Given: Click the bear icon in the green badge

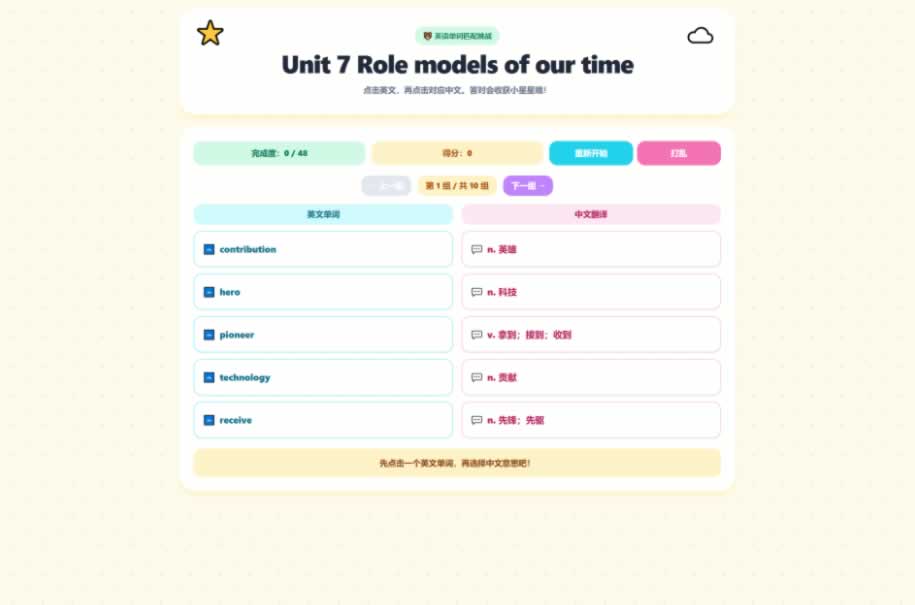Looking at the screenshot, I should coord(427,36).
